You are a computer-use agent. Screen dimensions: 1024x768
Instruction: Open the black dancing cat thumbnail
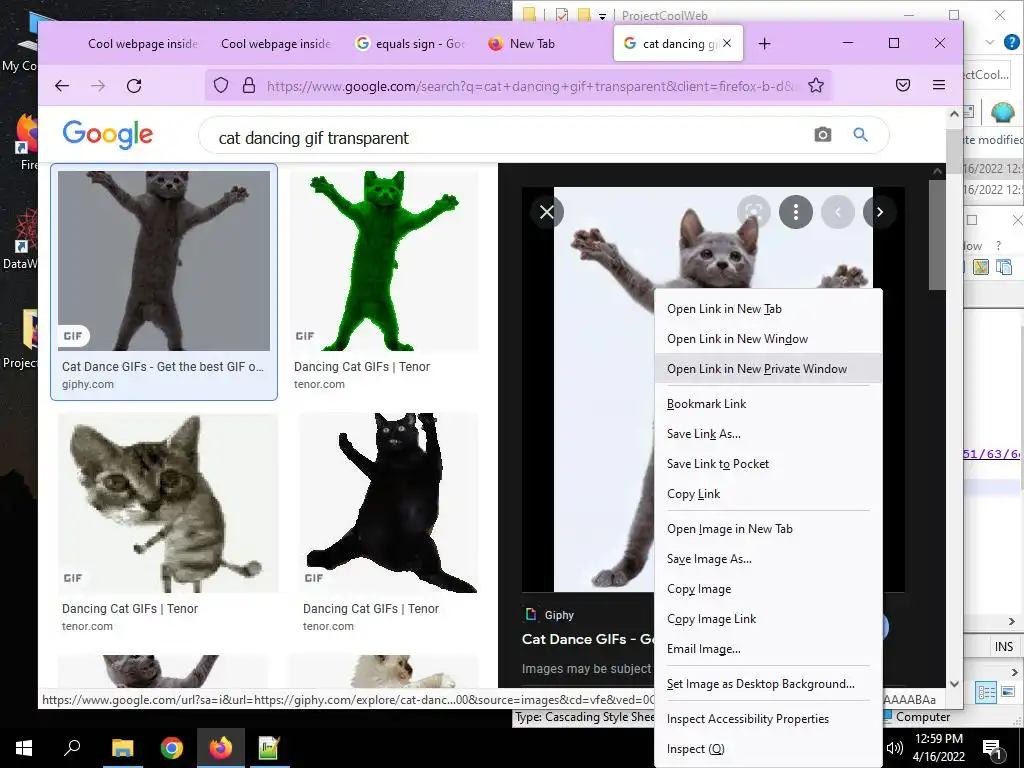click(389, 503)
